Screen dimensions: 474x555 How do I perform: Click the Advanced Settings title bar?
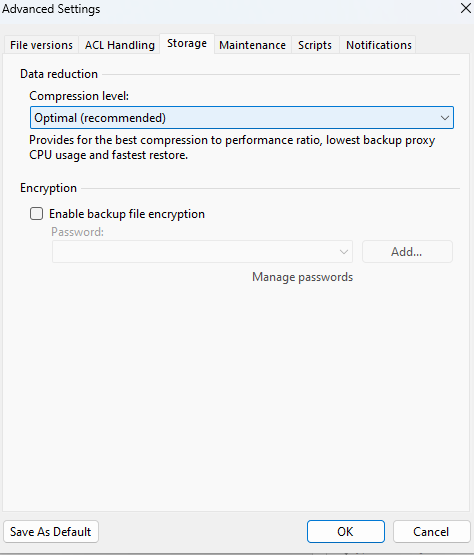[227, 8]
